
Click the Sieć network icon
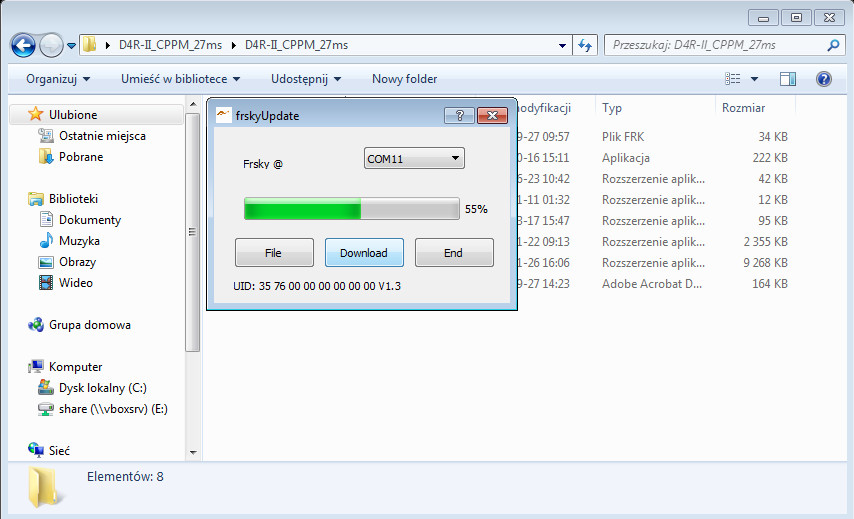coord(36,450)
